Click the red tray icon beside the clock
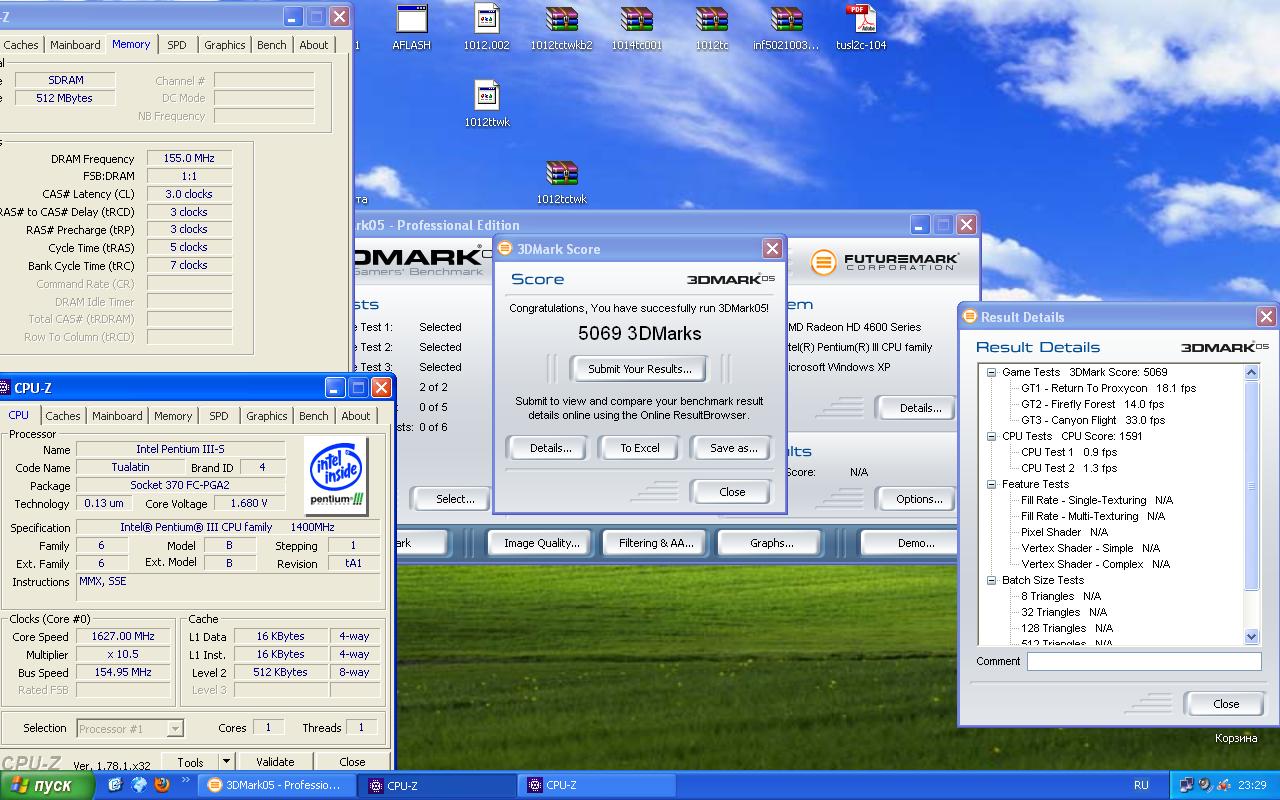The image size is (1280, 800). pyautogui.click(x=1223, y=785)
